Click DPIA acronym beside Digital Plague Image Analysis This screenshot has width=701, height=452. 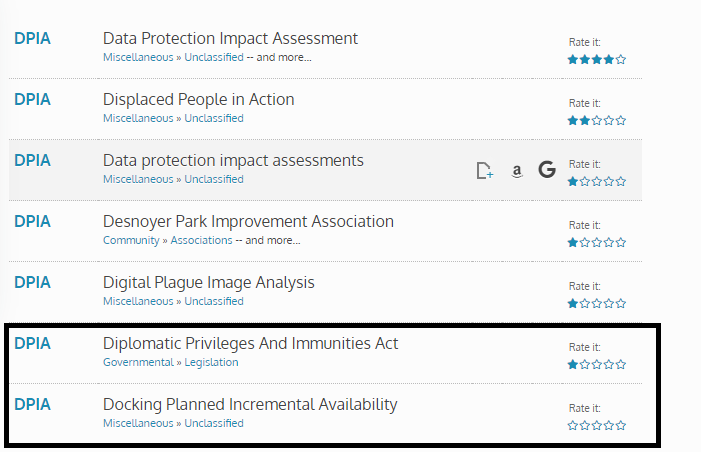click(32, 283)
